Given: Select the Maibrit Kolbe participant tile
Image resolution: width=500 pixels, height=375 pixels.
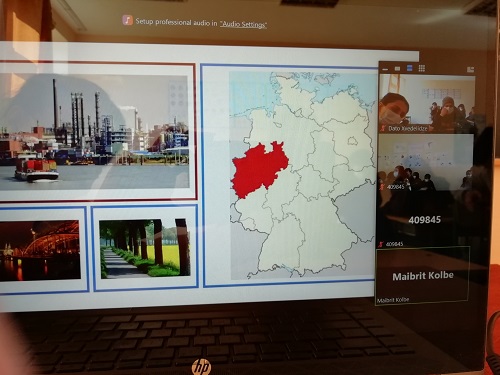Looking at the screenshot, I should click(x=423, y=275).
